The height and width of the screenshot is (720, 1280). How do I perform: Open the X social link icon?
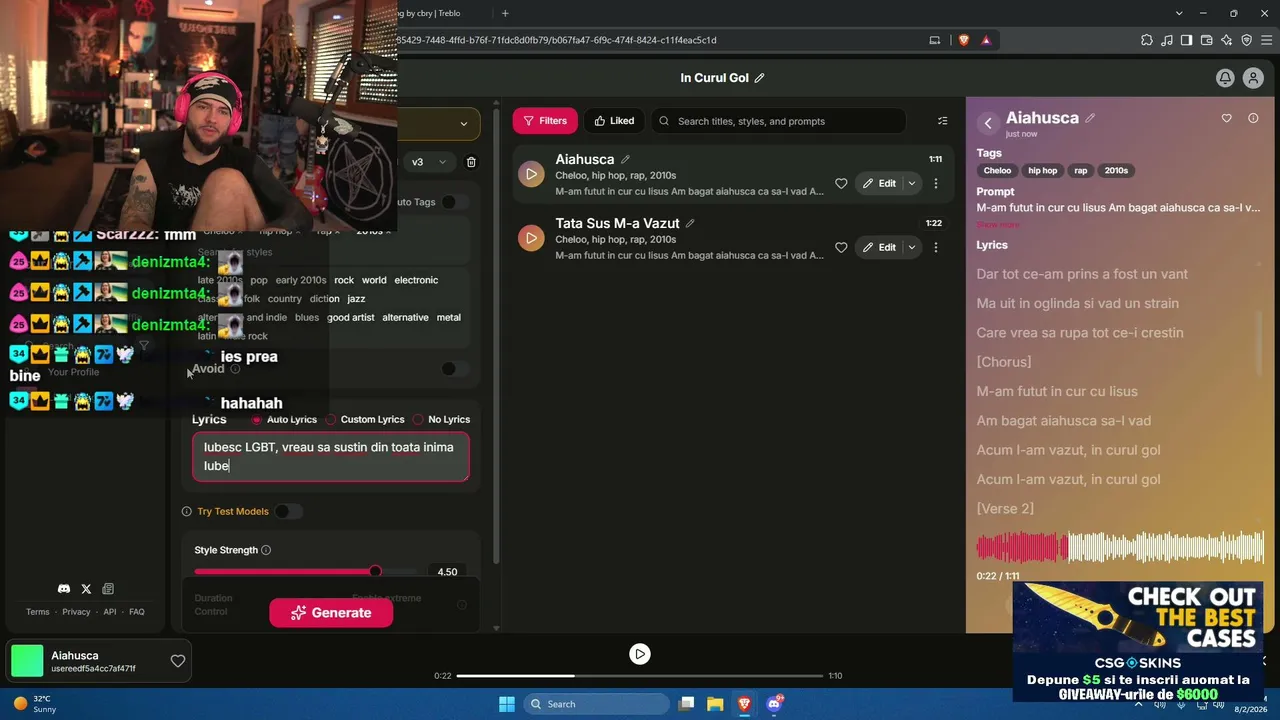[x=86, y=589]
